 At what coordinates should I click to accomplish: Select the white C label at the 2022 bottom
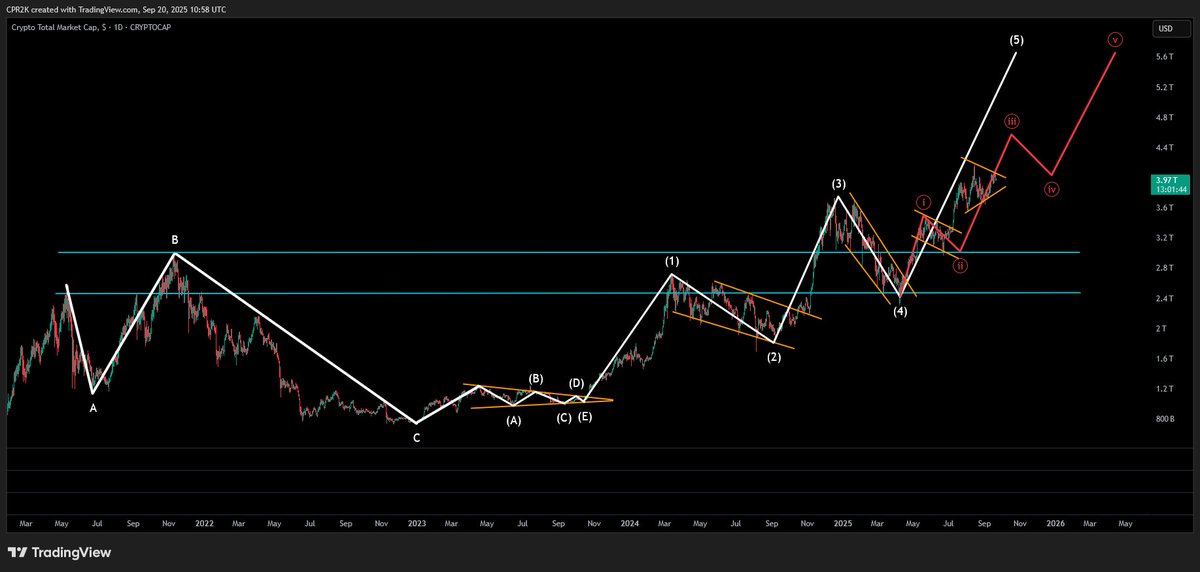[416, 437]
